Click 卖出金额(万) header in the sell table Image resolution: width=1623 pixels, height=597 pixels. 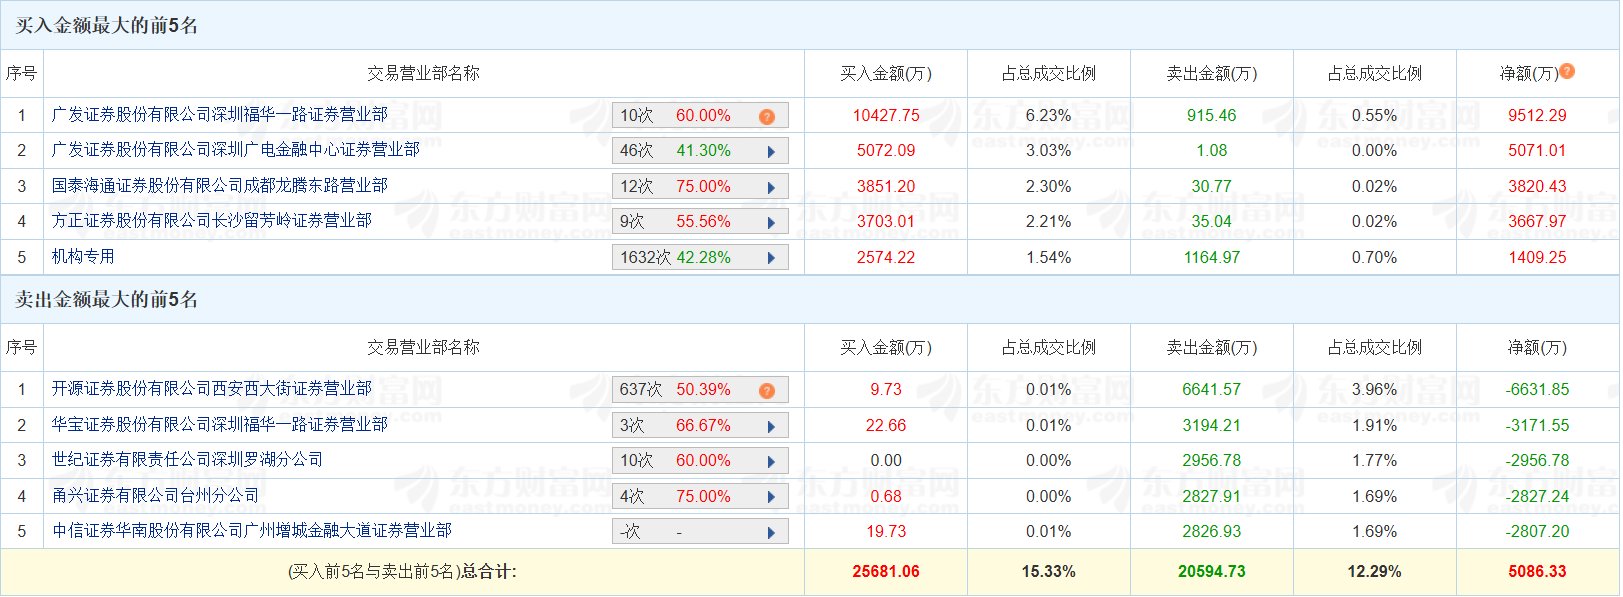tap(1211, 348)
